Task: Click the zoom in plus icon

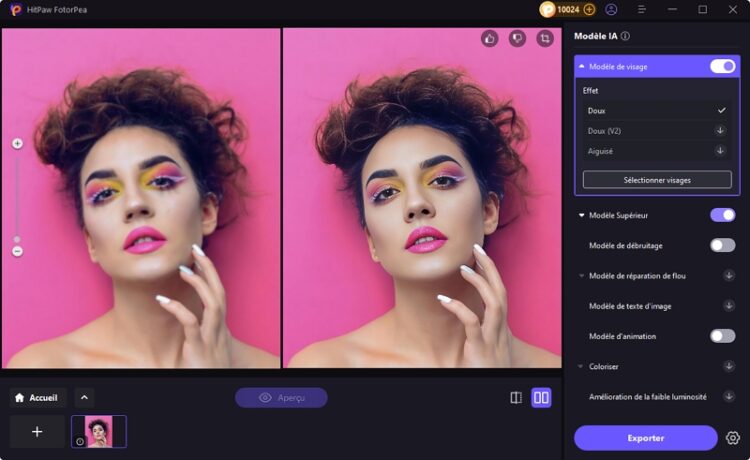Action: (17, 143)
